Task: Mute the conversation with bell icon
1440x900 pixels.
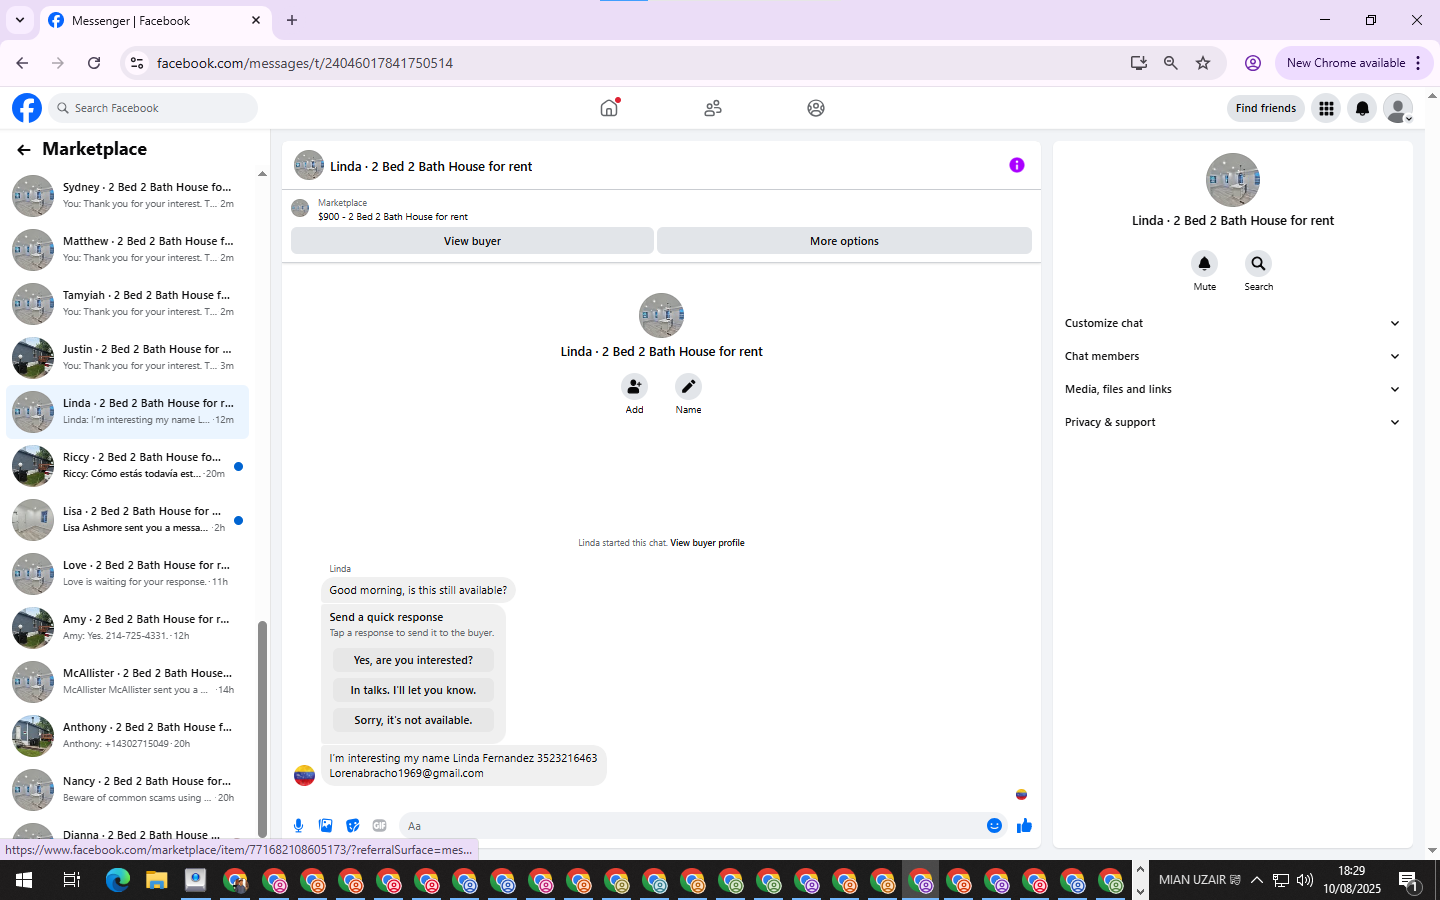Action: click(1204, 263)
